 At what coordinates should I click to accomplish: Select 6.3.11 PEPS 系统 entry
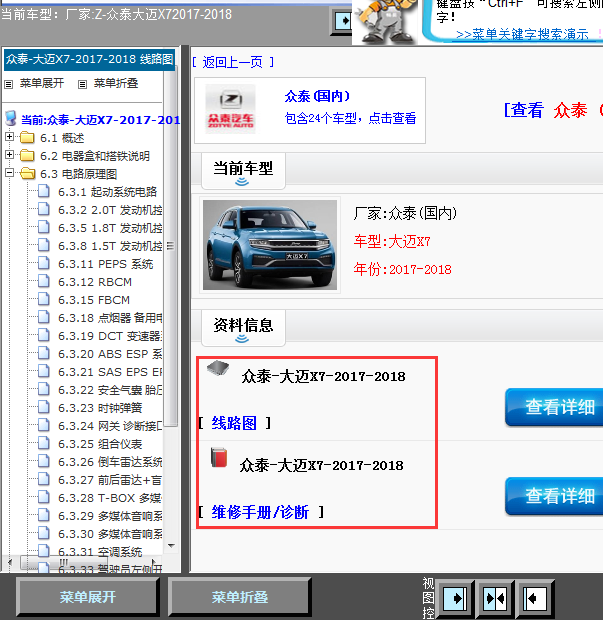106,264
